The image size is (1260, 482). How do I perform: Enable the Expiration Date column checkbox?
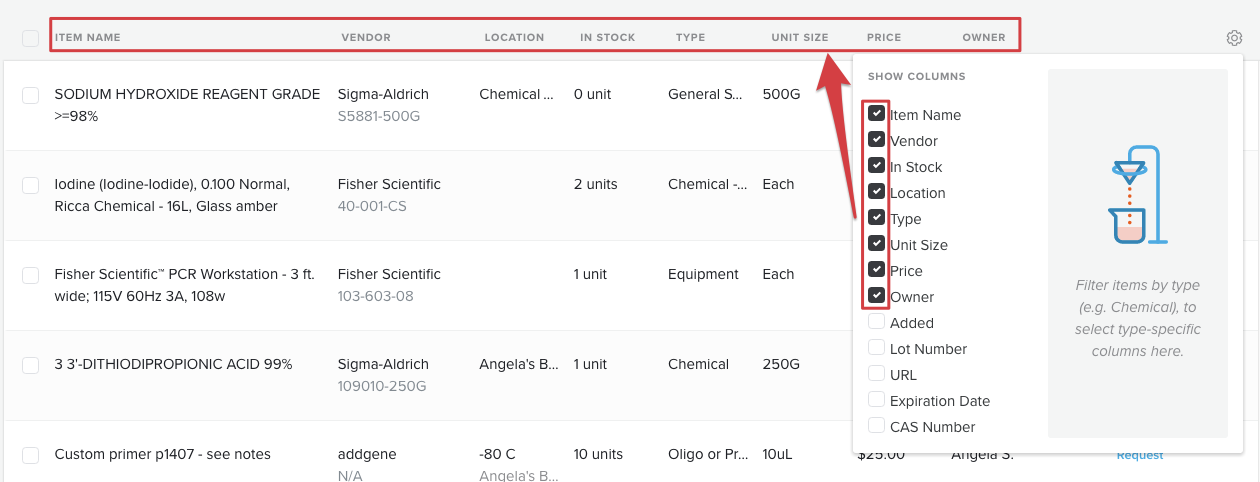(x=877, y=400)
